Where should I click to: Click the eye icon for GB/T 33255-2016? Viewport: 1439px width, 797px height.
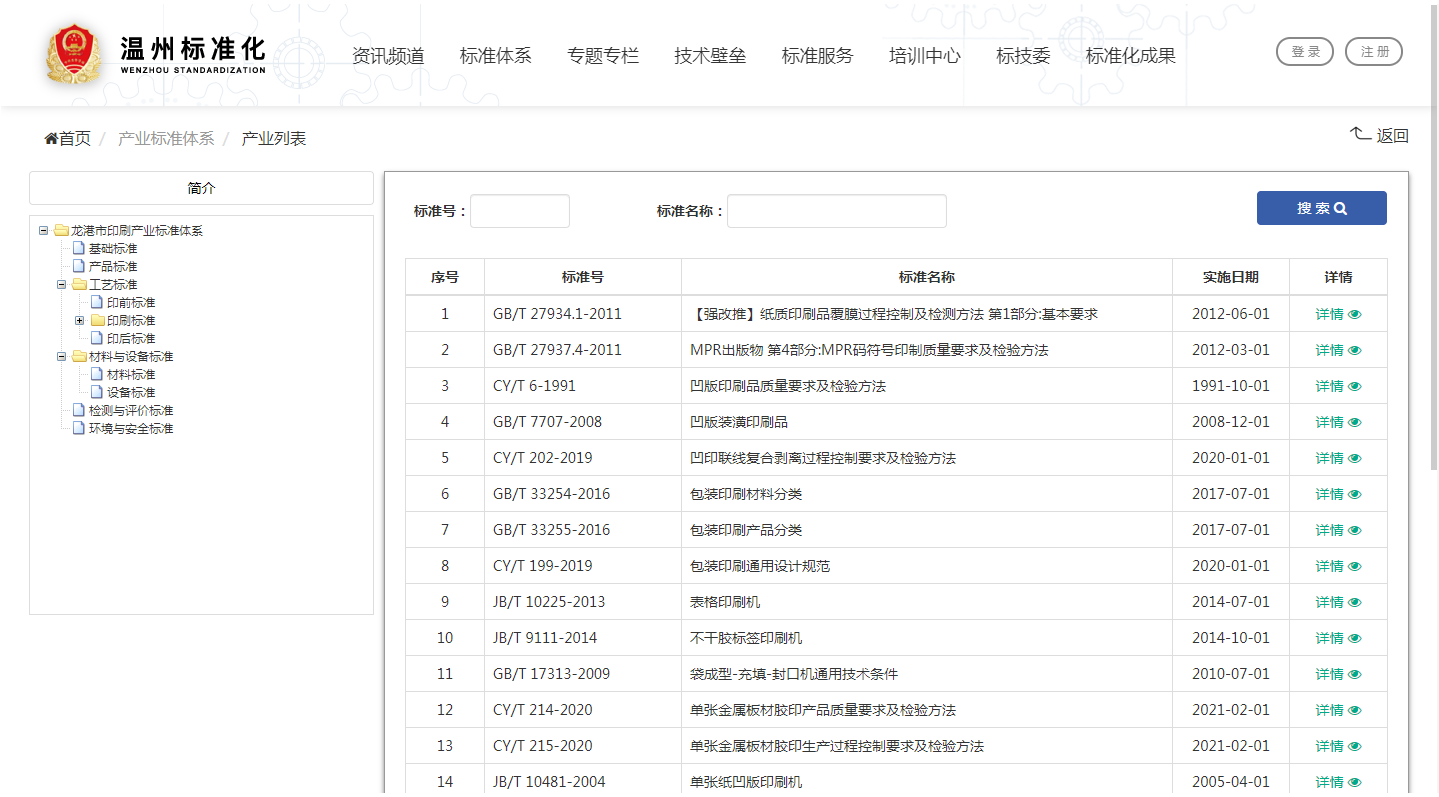(x=1355, y=530)
